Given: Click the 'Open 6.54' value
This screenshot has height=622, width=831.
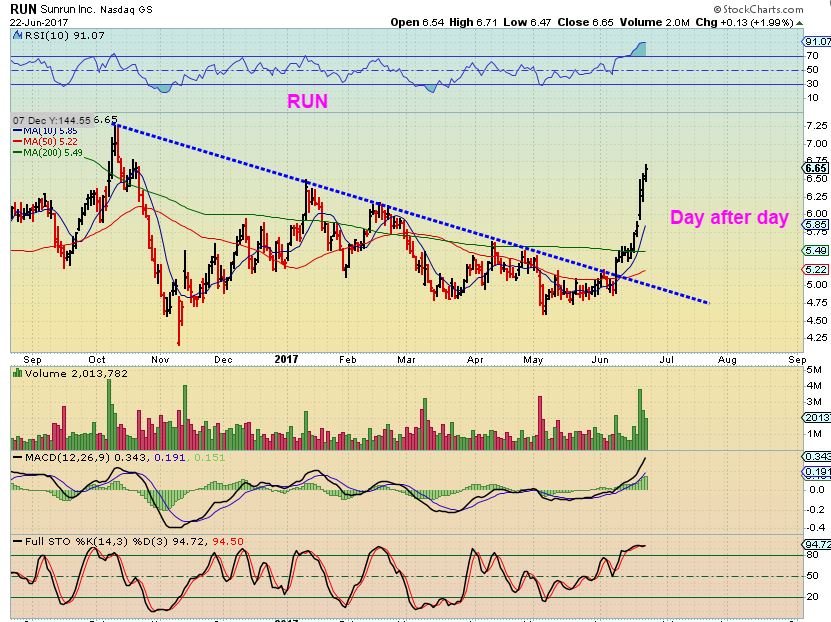Looking at the screenshot, I should point(418,22).
